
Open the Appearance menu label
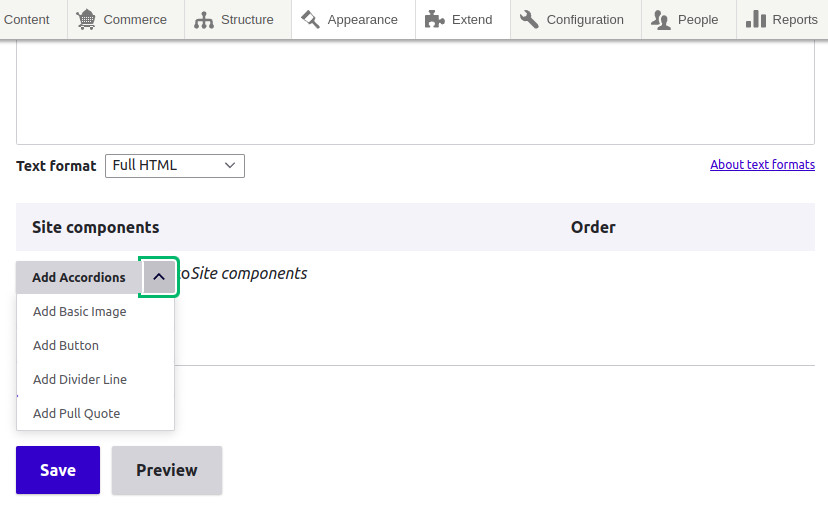(362, 20)
